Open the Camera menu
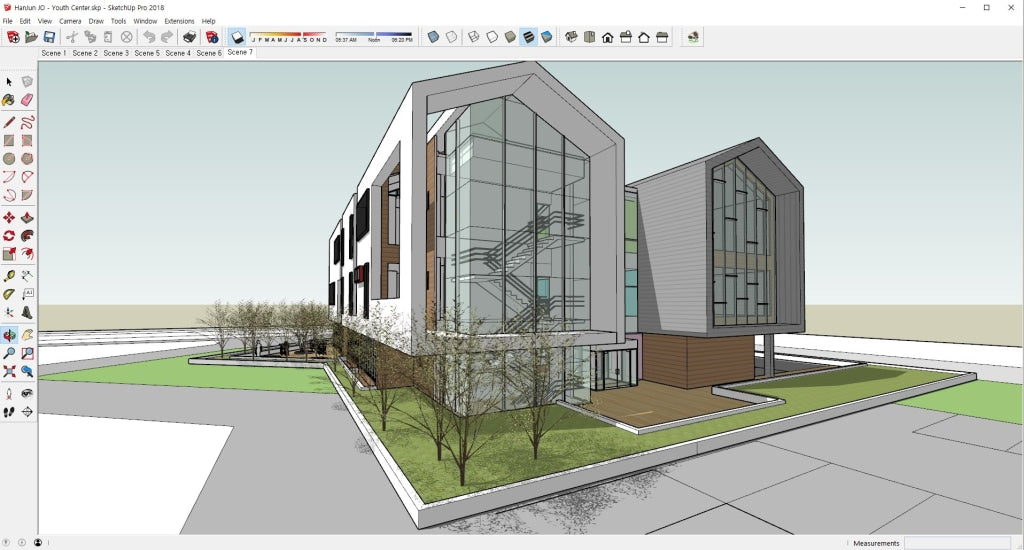This screenshot has width=1024, height=550. click(x=70, y=21)
